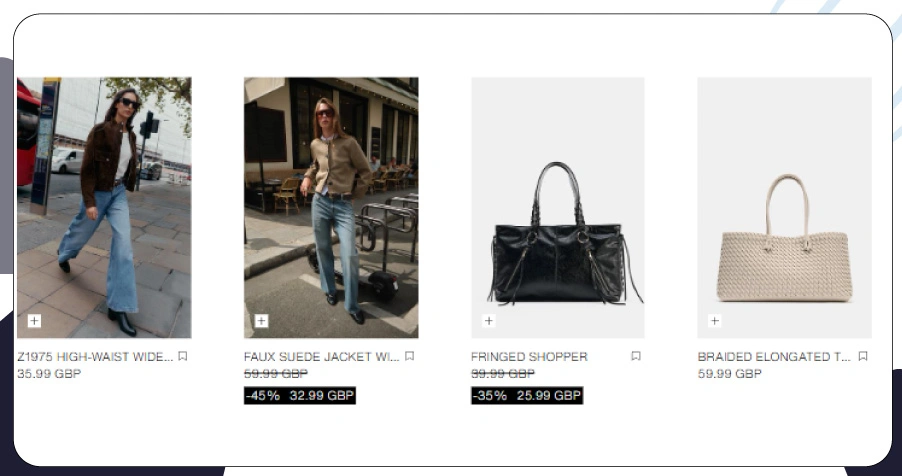
Task: Click plus icon on black fringed shopper image
Action: click(x=488, y=321)
